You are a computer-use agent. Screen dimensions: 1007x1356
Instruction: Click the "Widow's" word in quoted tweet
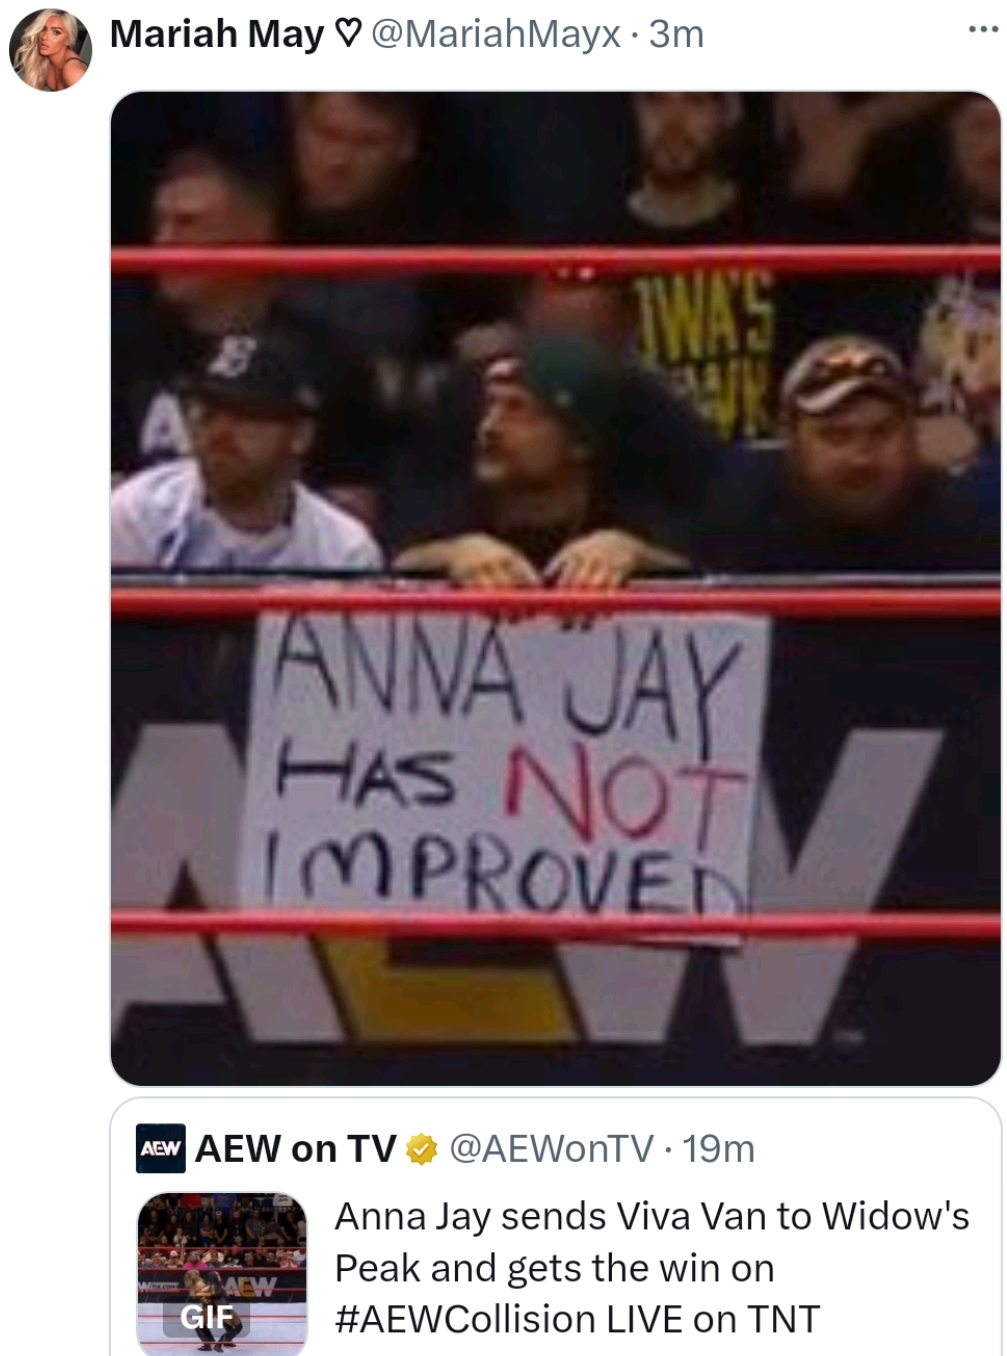[896, 1217]
